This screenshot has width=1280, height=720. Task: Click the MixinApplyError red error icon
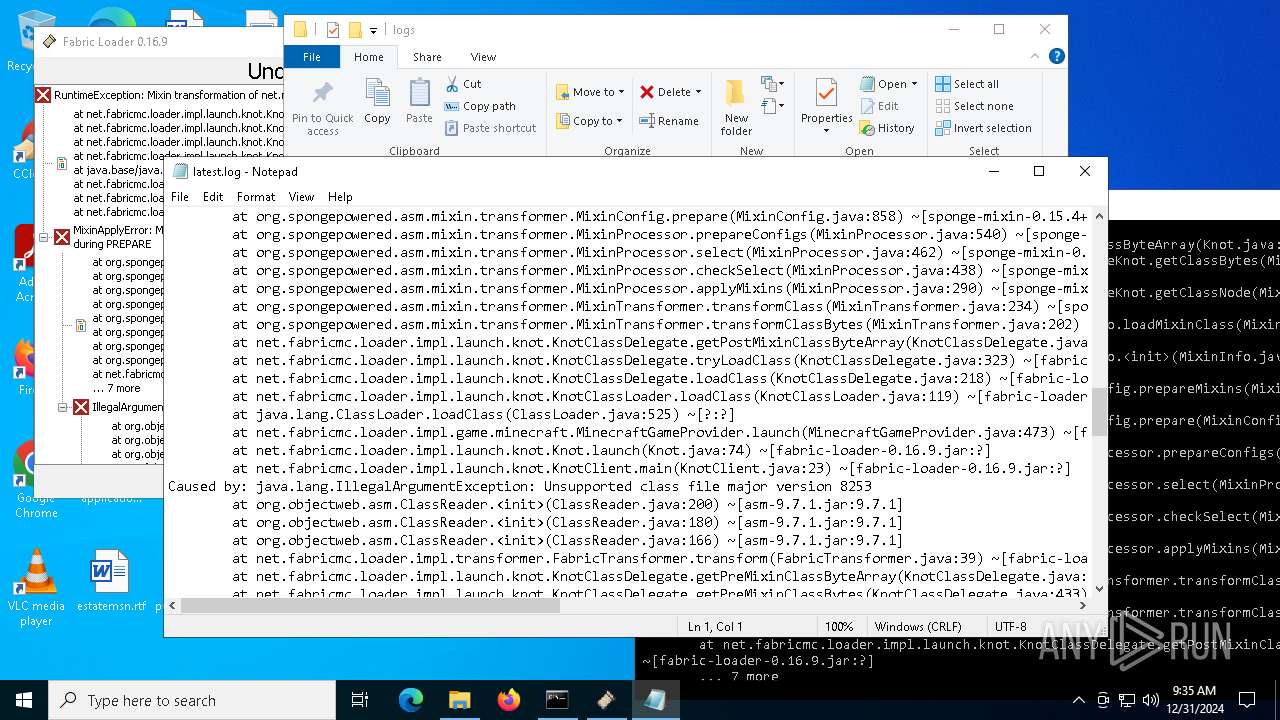[62, 237]
